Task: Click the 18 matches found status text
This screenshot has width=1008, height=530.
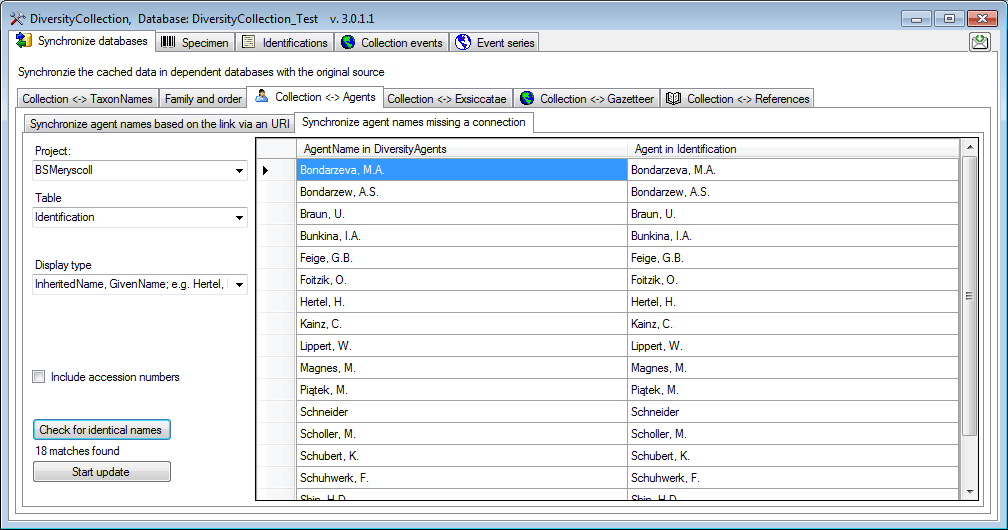Action: (x=77, y=451)
